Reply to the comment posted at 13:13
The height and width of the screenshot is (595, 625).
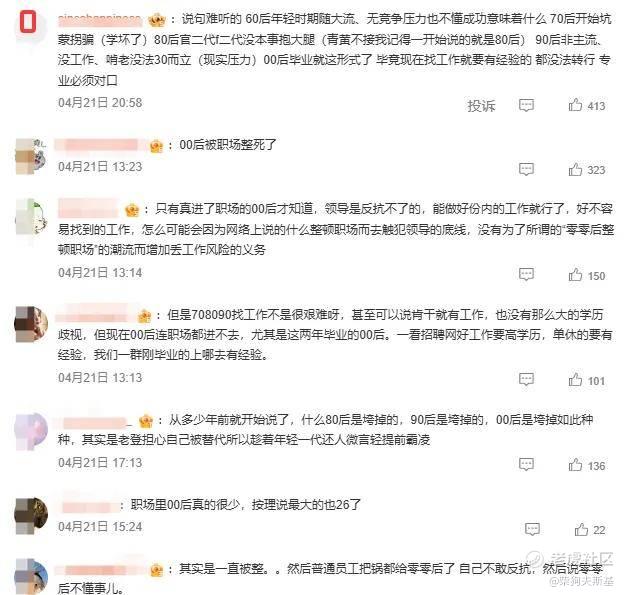tap(526, 379)
